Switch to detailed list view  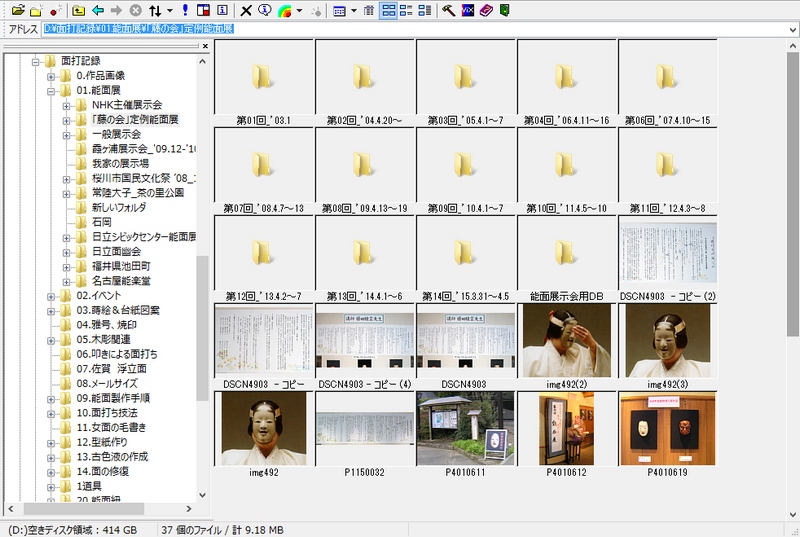point(424,10)
